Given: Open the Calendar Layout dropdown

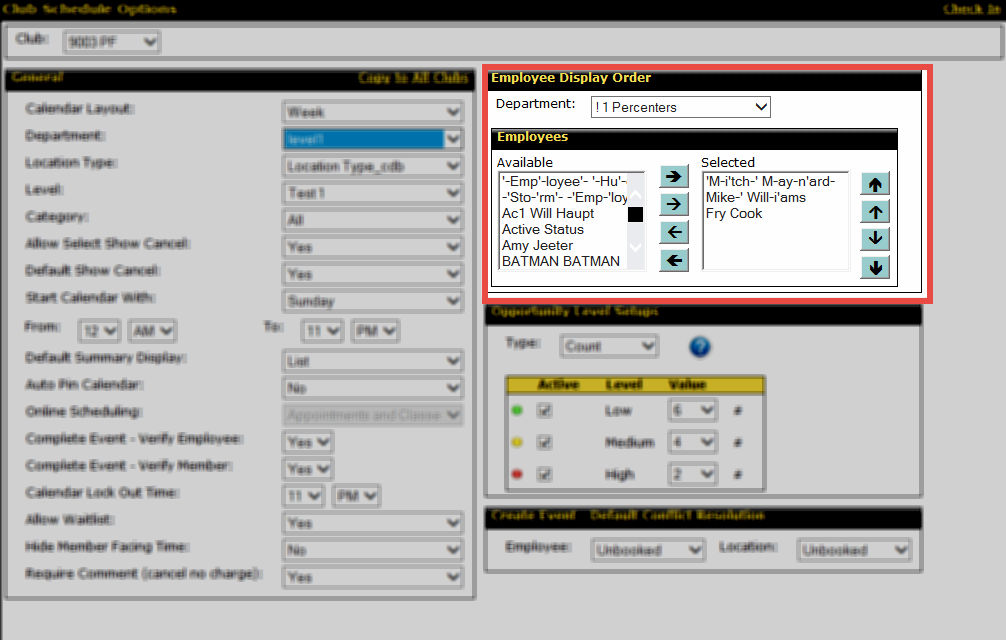Looking at the screenshot, I should (x=373, y=112).
